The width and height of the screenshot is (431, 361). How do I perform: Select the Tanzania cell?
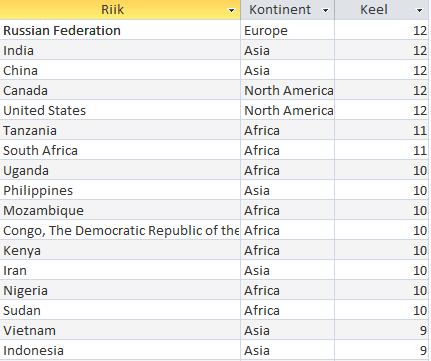pos(120,130)
